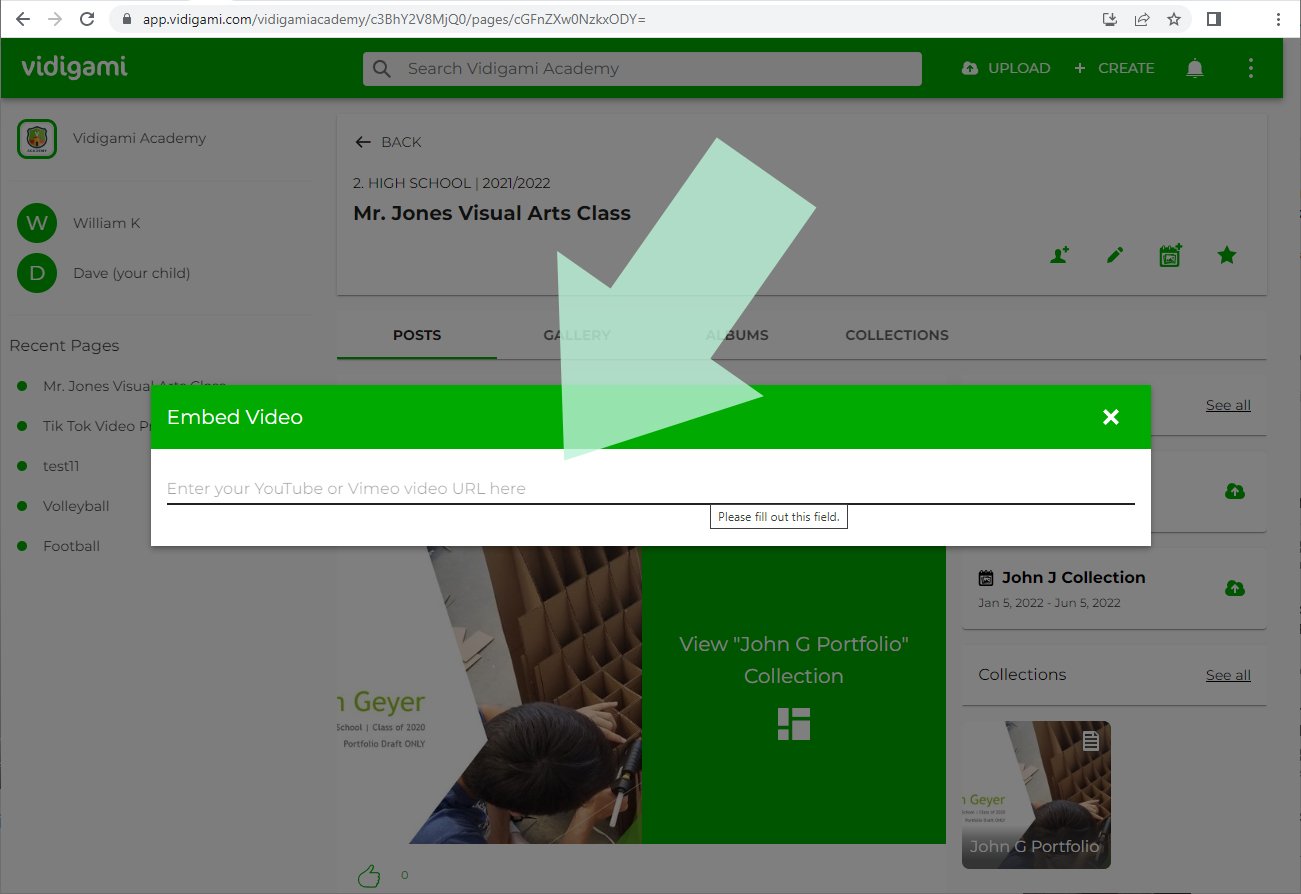Switch to the COLLECTIONS tab
Screen dimensions: 1301x894
click(896, 335)
